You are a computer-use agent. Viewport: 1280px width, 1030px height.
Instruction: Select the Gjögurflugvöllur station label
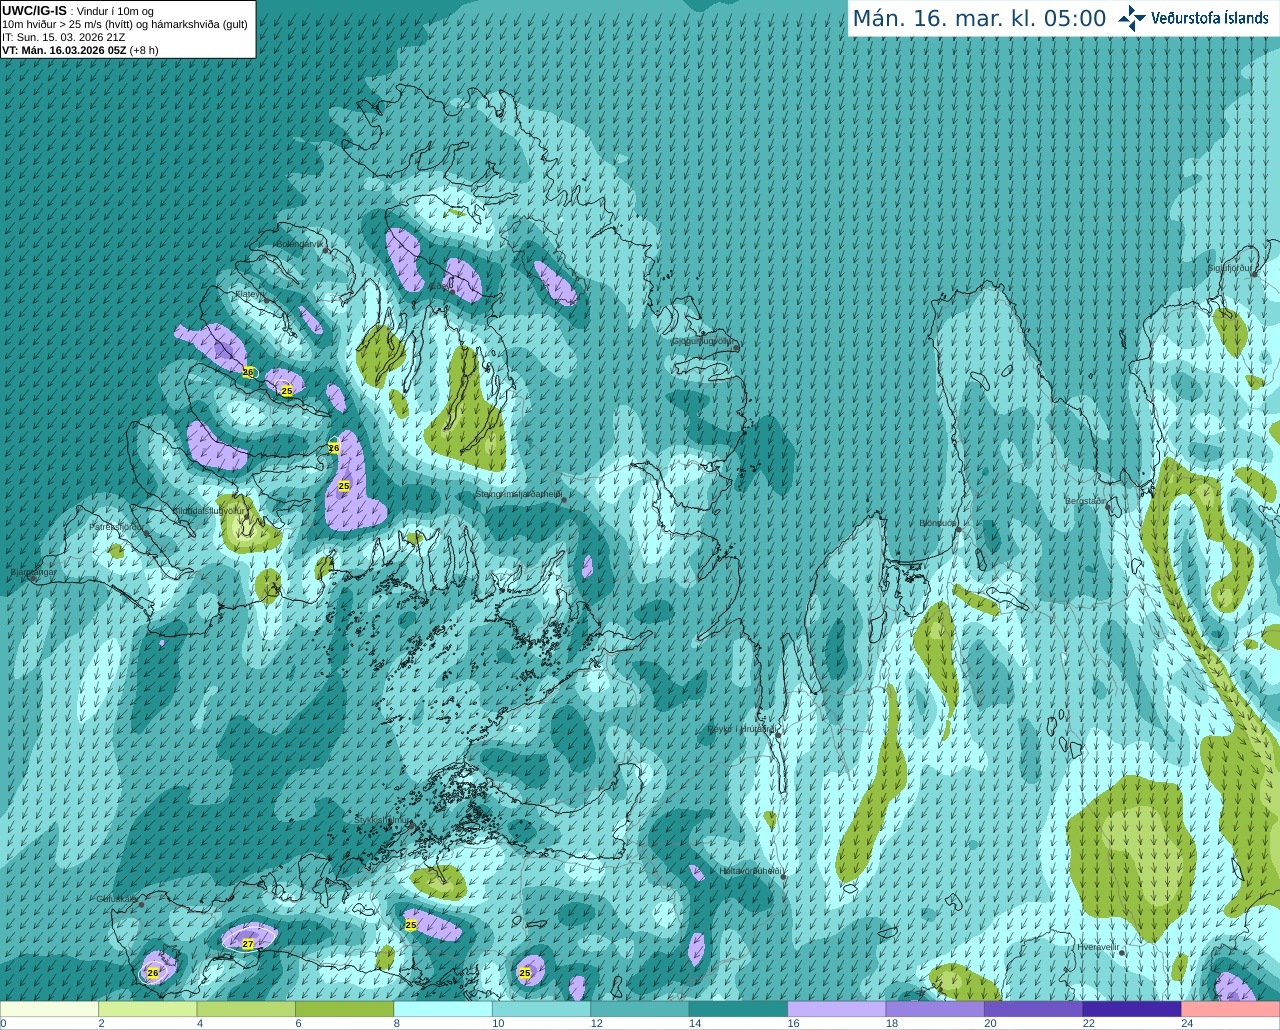tap(703, 341)
